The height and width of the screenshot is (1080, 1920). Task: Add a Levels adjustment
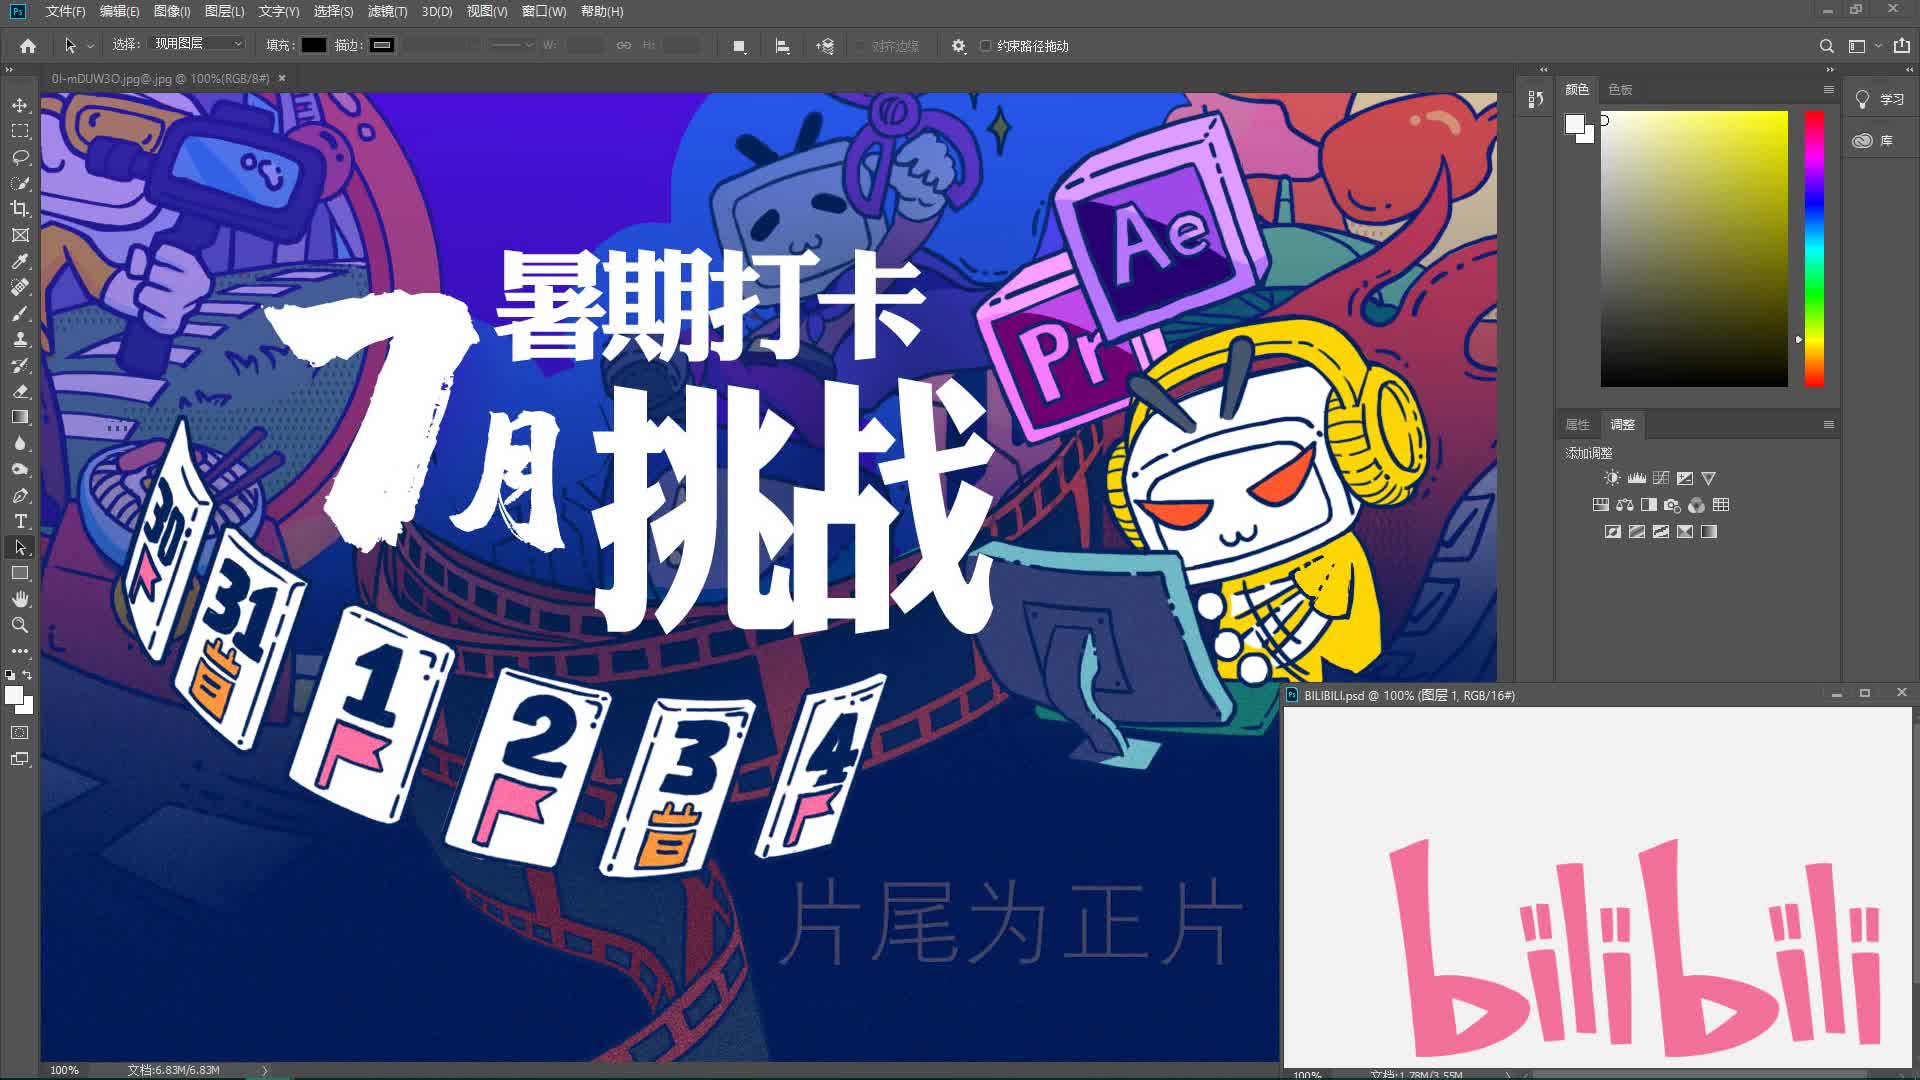tap(1636, 478)
